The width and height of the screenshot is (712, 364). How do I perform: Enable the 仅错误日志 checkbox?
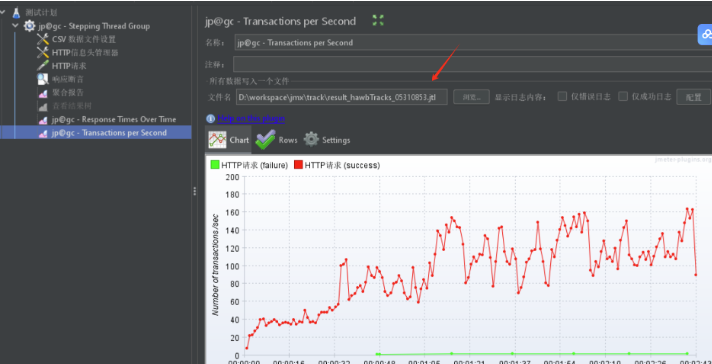[562, 96]
